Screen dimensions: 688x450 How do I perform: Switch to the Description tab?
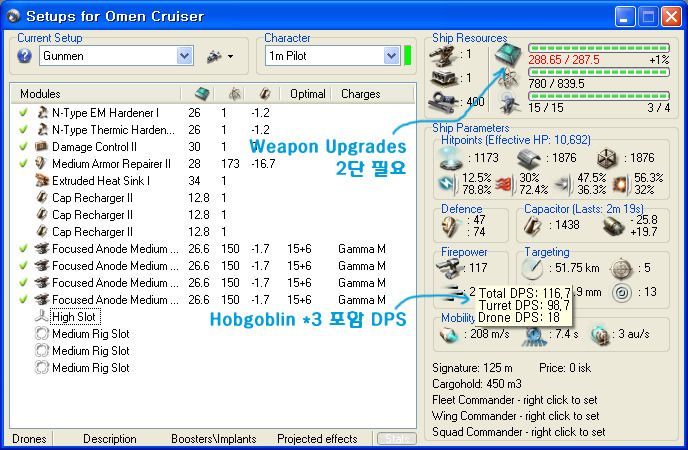pos(110,439)
